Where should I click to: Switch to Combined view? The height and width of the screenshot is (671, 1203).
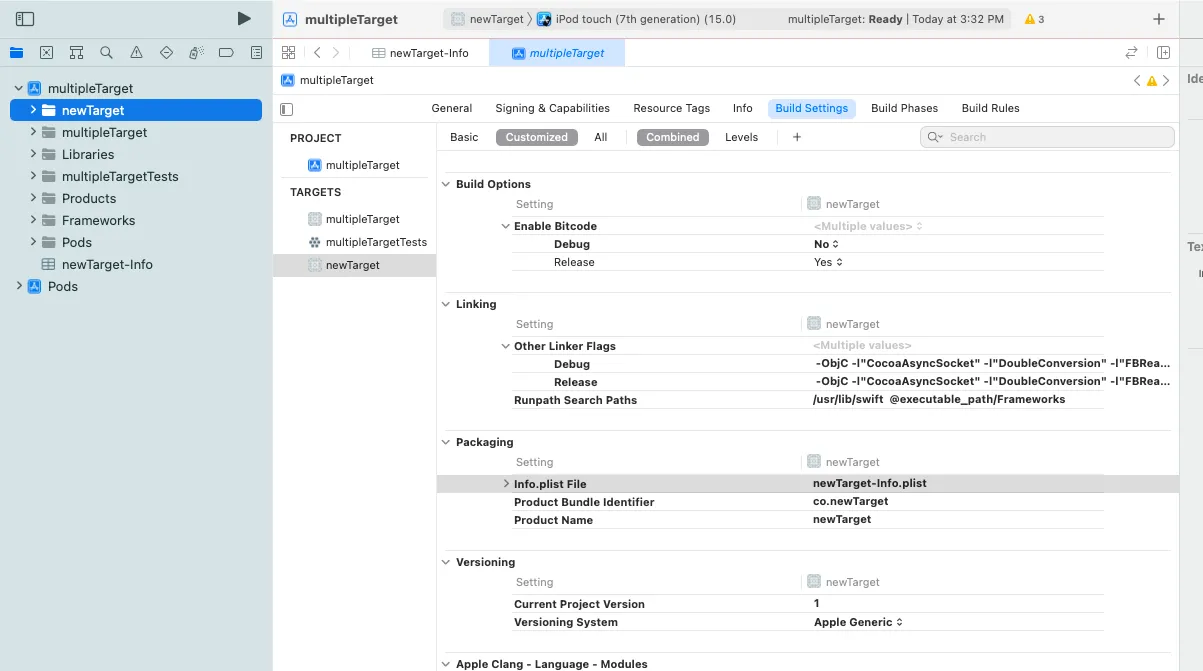(672, 137)
